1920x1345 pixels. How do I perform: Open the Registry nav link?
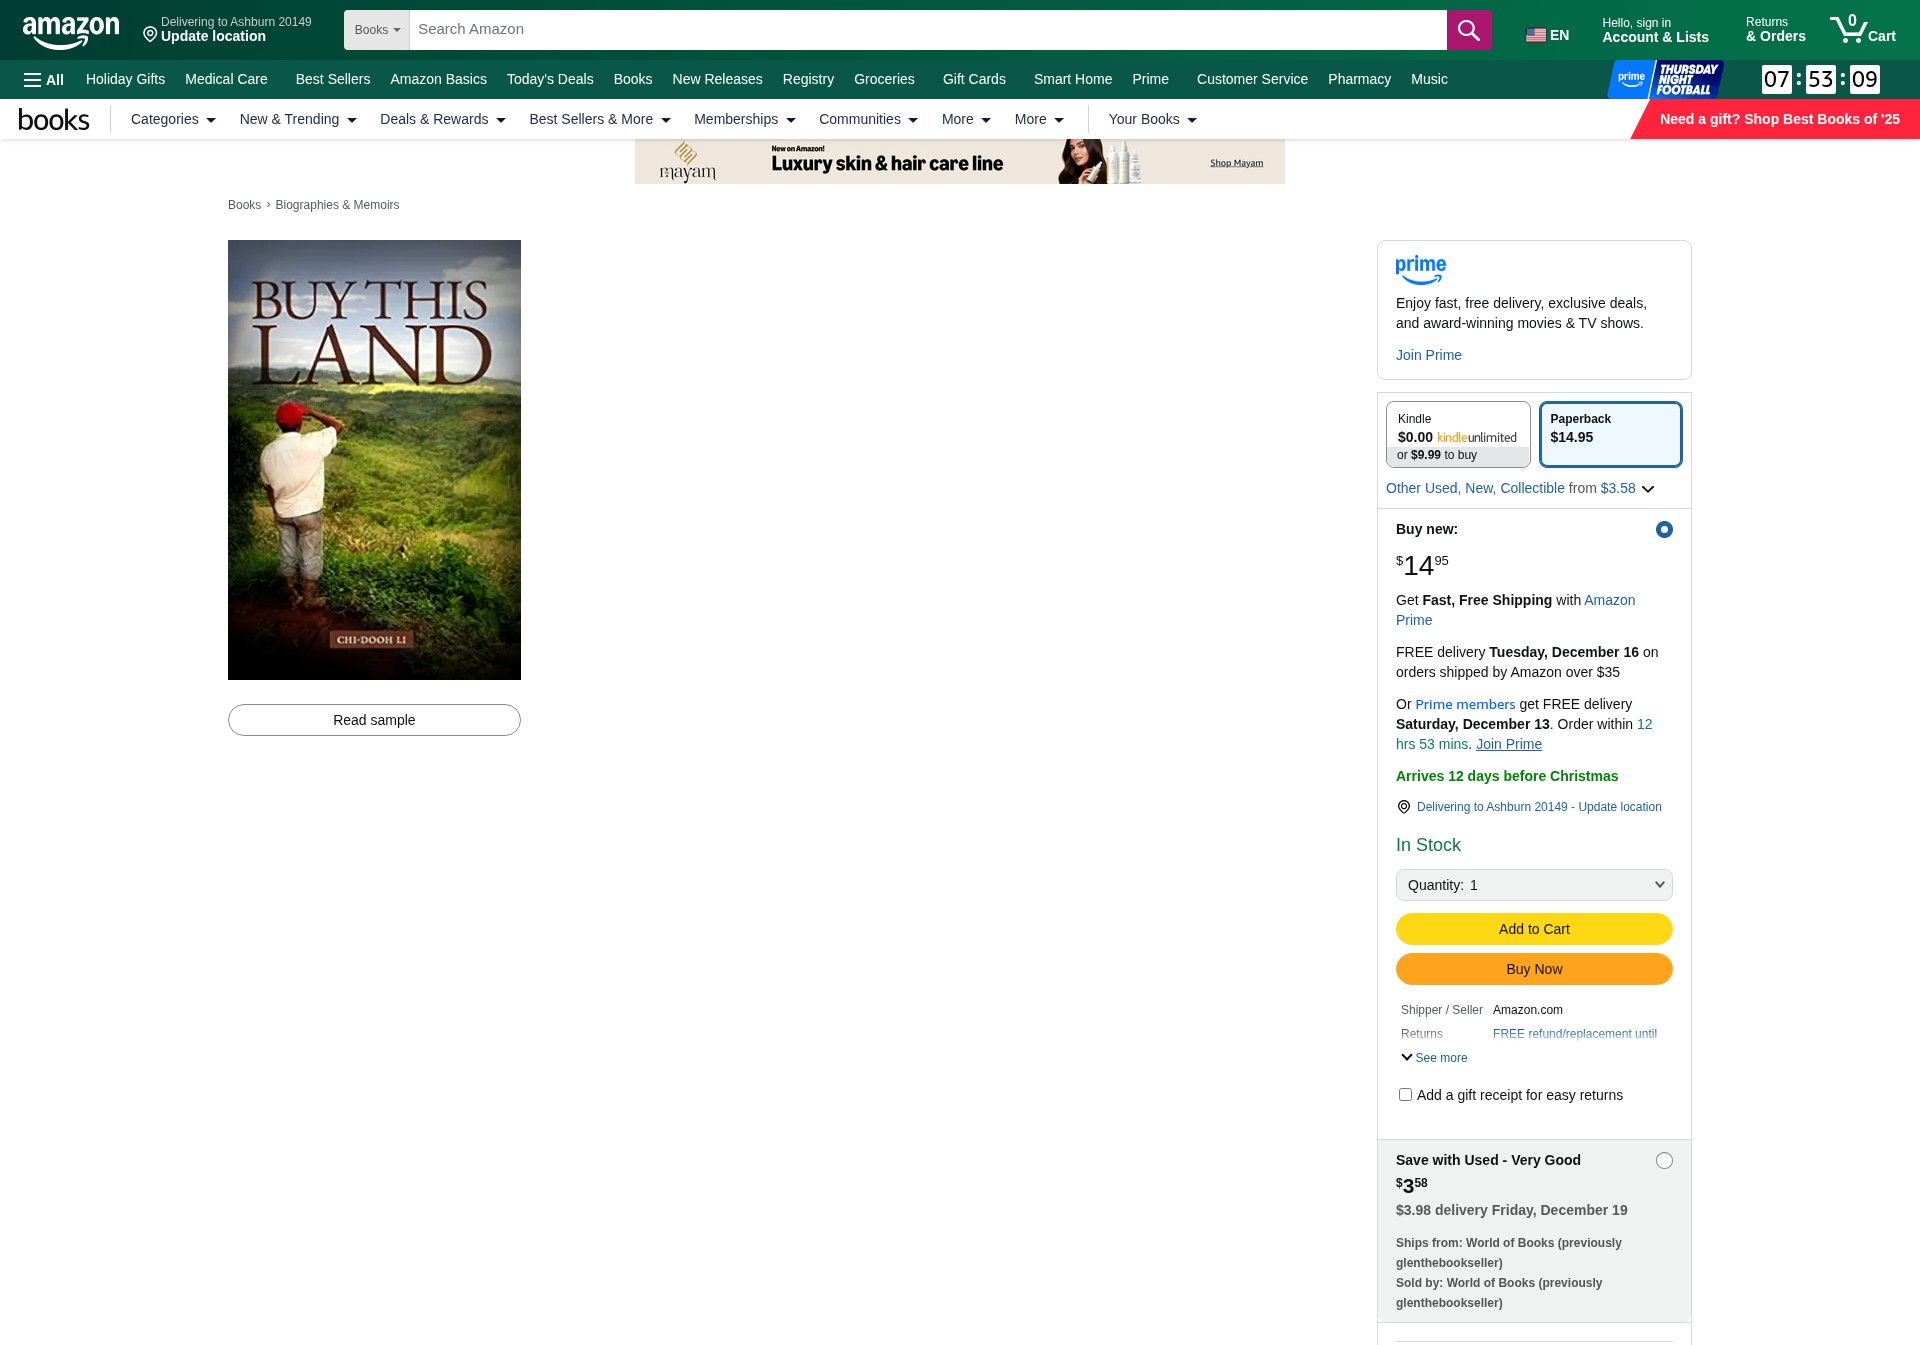click(x=808, y=80)
